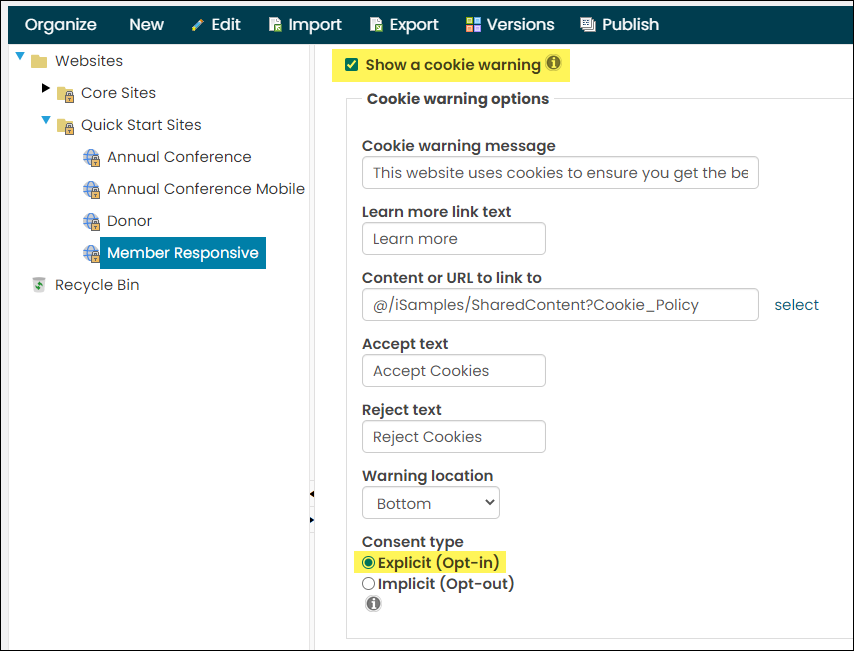The image size is (854, 651).
Task: Open the New menu
Action: 147,25
